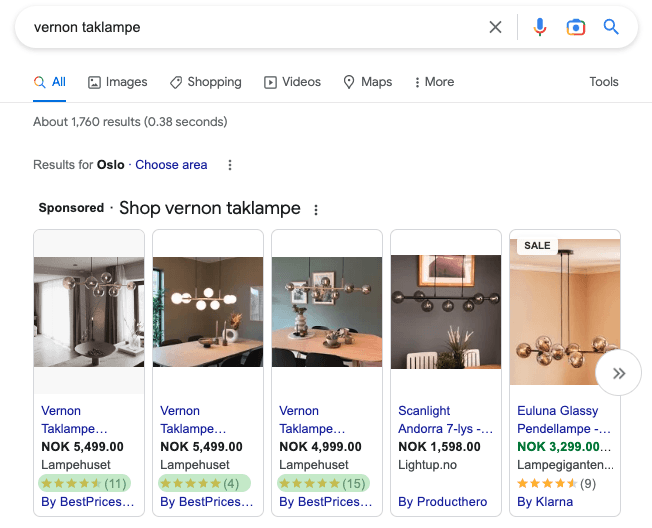The image size is (652, 528).
Task: Select the All tab
Action: pos(49,82)
